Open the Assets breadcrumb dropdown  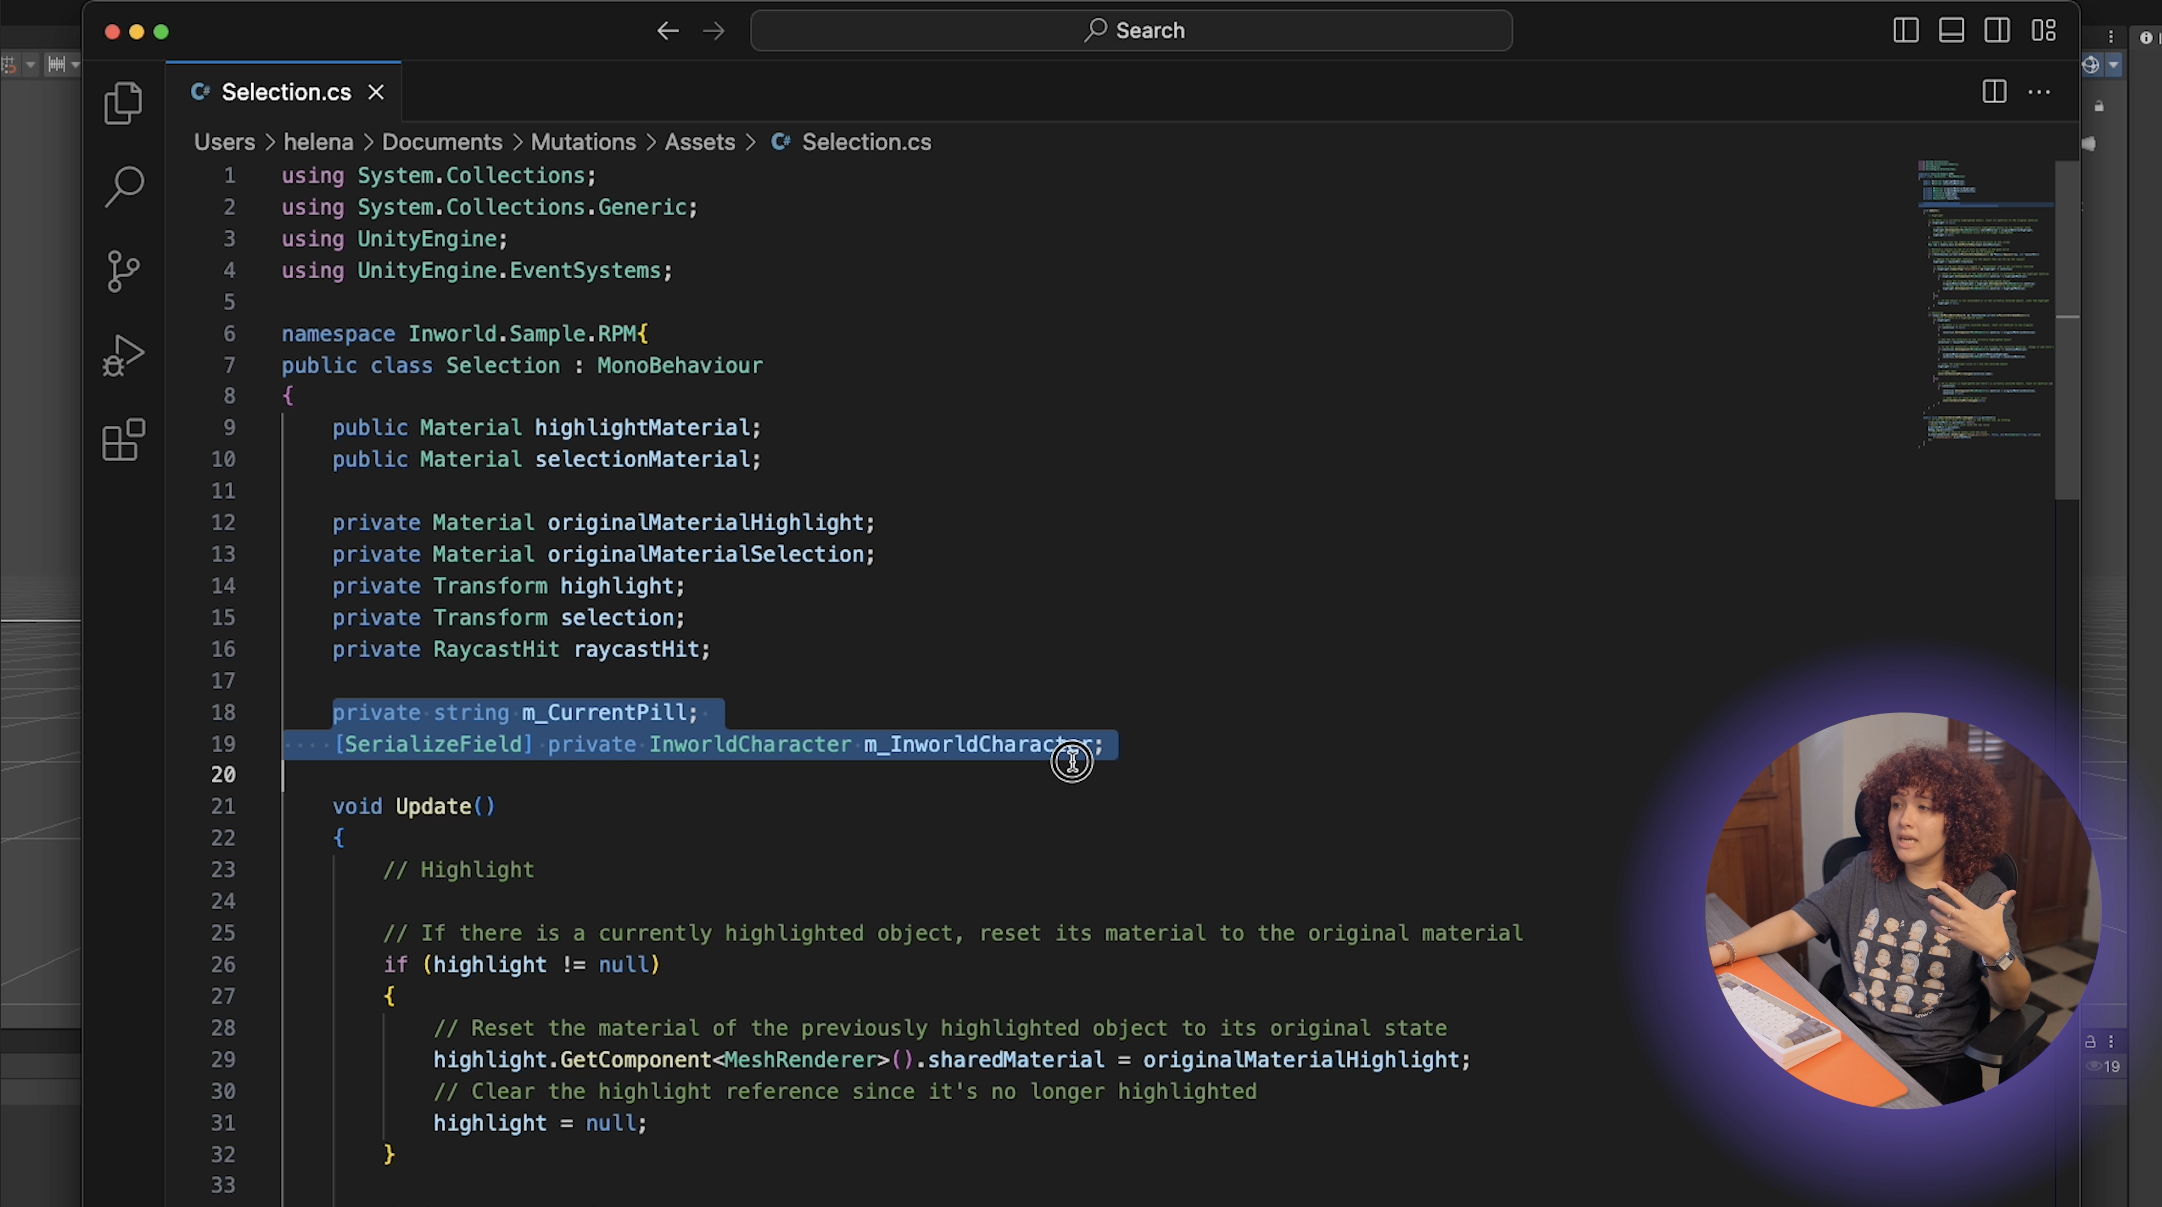[699, 141]
